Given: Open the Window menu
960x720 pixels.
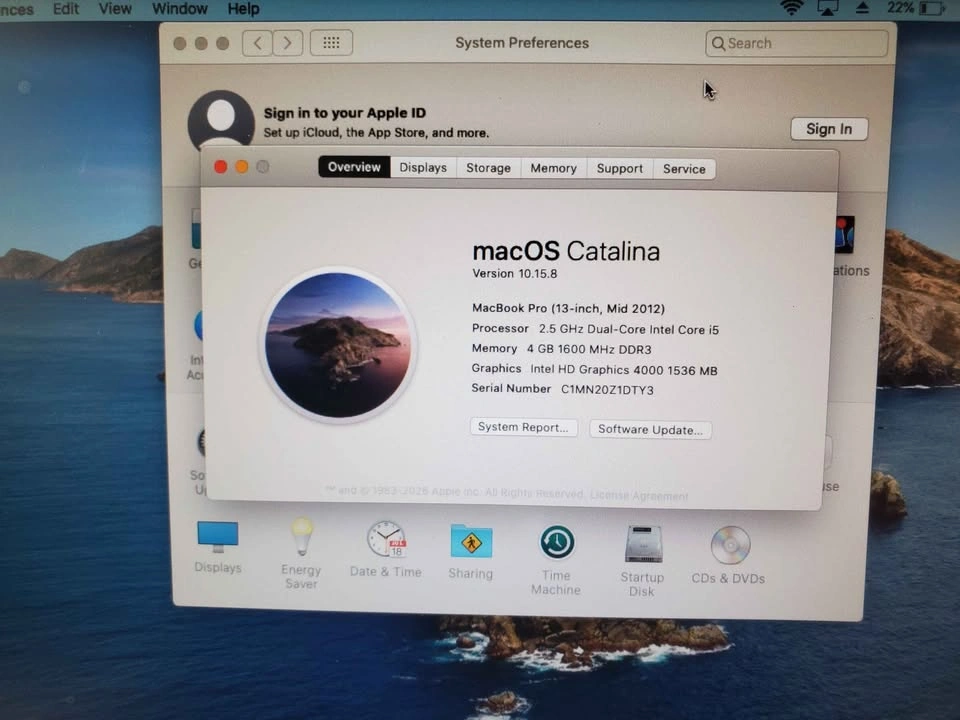Looking at the screenshot, I should point(179,9).
